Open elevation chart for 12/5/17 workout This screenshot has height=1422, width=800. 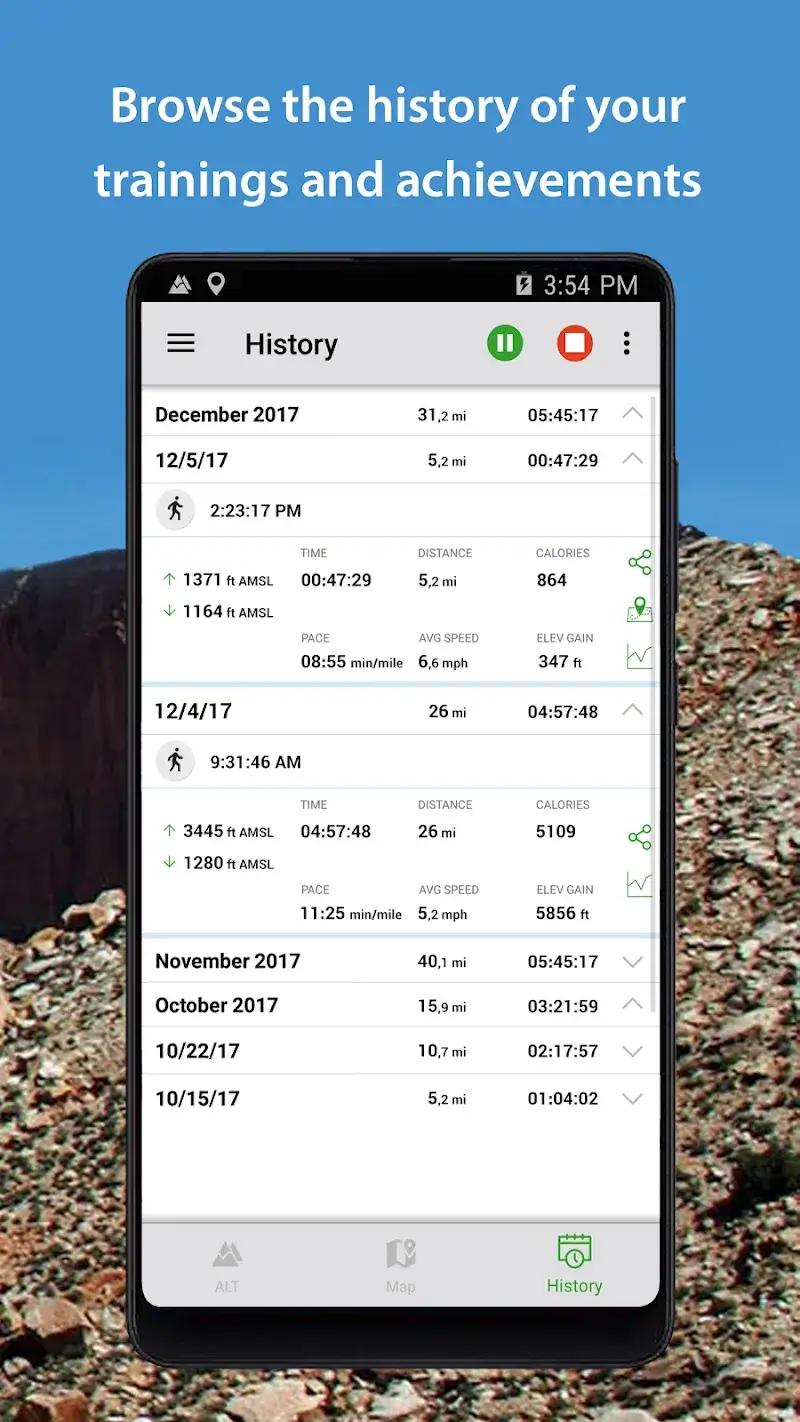click(x=639, y=654)
